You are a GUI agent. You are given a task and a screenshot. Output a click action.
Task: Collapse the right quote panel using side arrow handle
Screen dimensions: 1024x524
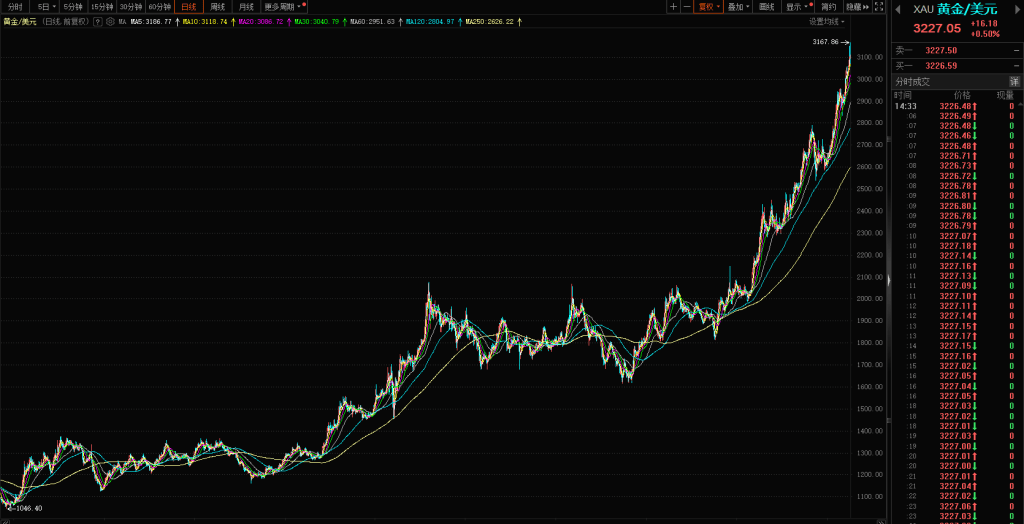(x=888, y=280)
